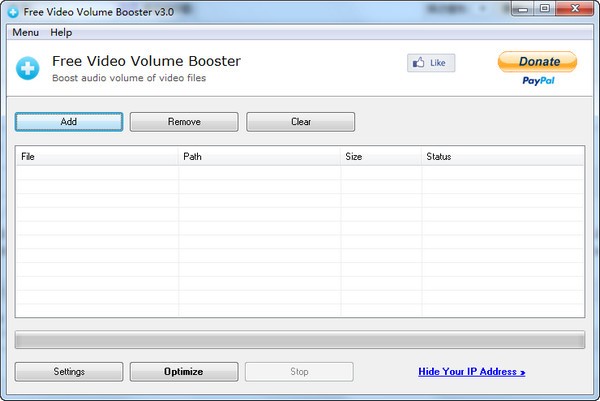600x401 pixels.
Task: Follow the Hide Your IP Address link
Action: [x=471, y=372]
